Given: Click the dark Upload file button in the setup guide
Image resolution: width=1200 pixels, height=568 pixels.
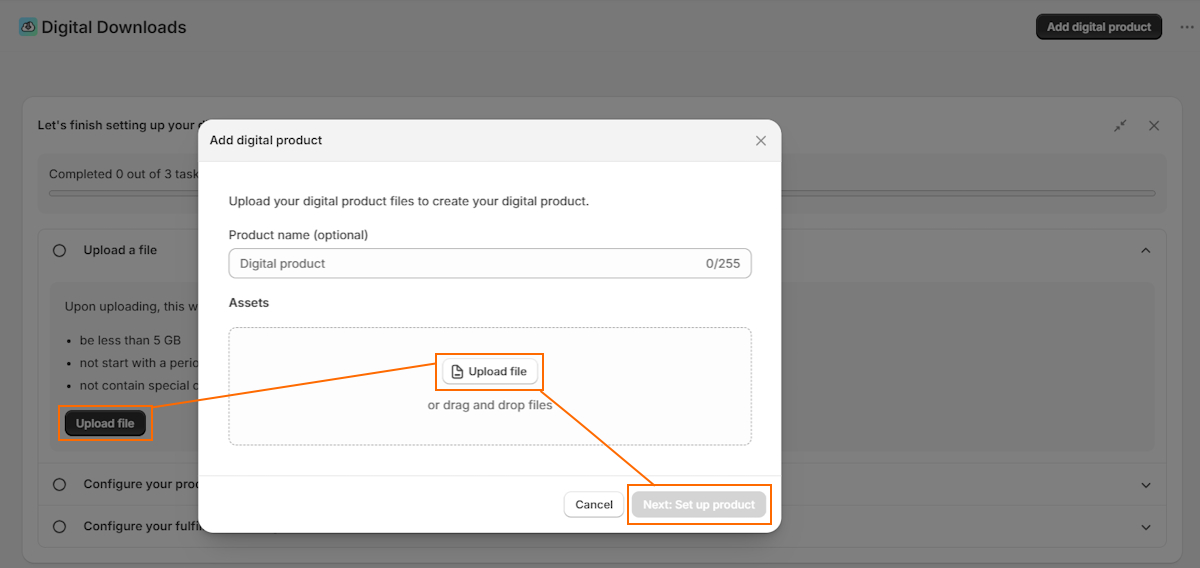Looking at the screenshot, I should point(105,423).
